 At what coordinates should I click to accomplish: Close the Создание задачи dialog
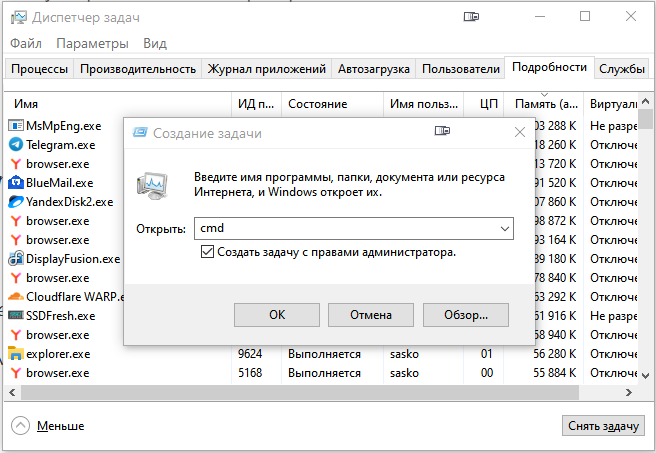click(520, 132)
